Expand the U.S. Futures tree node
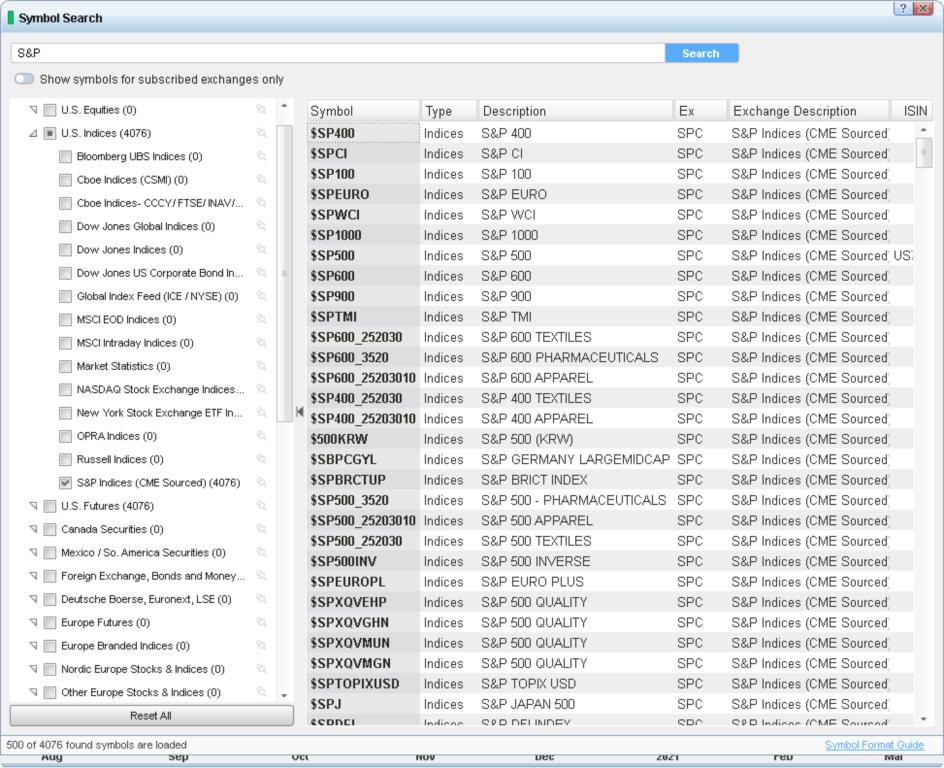This screenshot has height=768, width=944. pos(34,506)
